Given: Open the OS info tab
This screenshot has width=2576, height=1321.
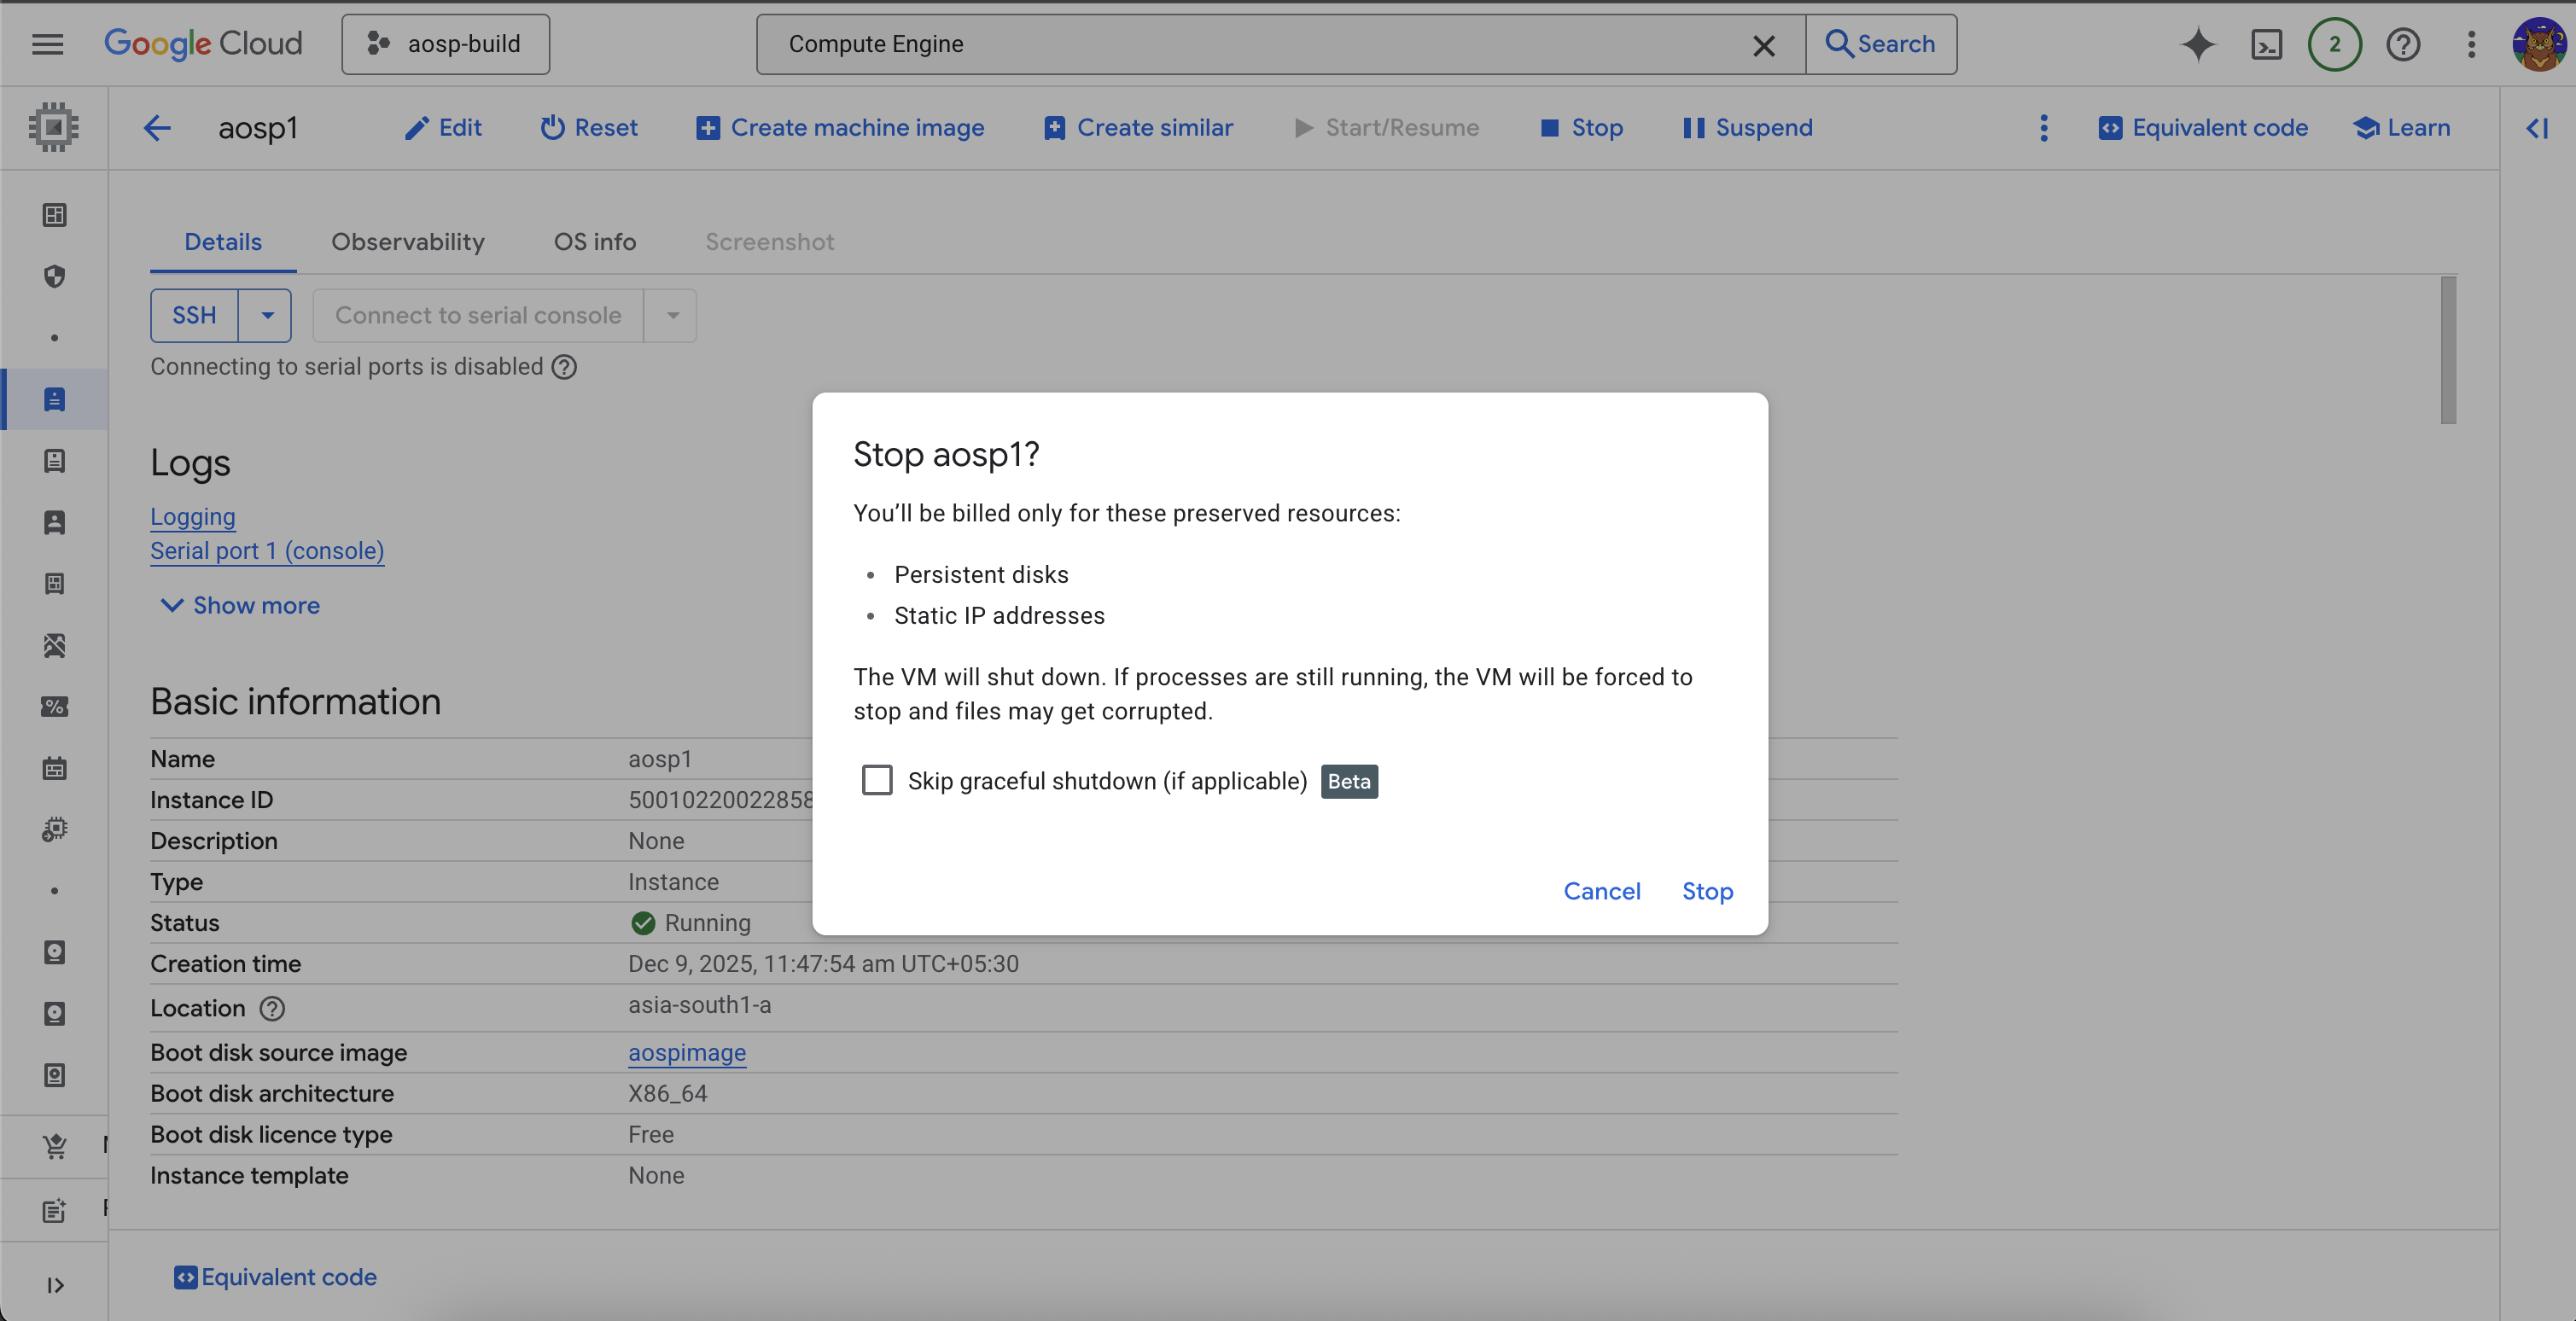Looking at the screenshot, I should click(594, 242).
